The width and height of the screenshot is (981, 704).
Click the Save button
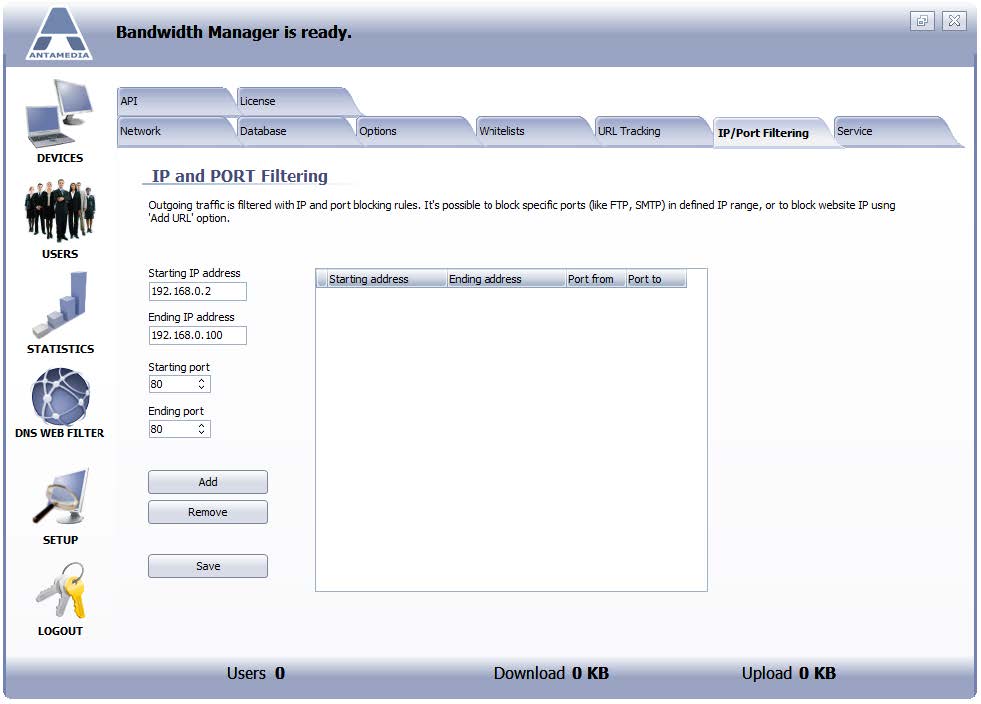coord(208,566)
